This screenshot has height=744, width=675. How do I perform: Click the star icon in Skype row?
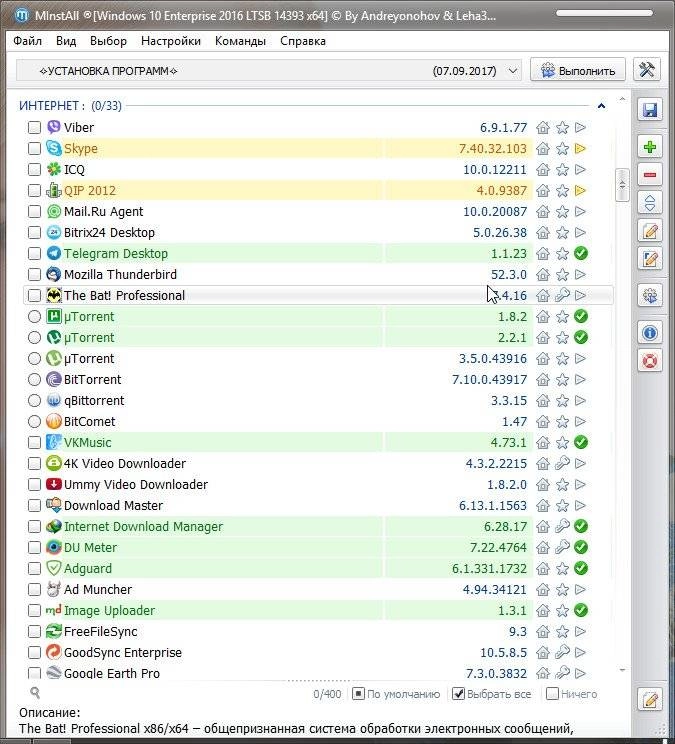tap(562, 149)
